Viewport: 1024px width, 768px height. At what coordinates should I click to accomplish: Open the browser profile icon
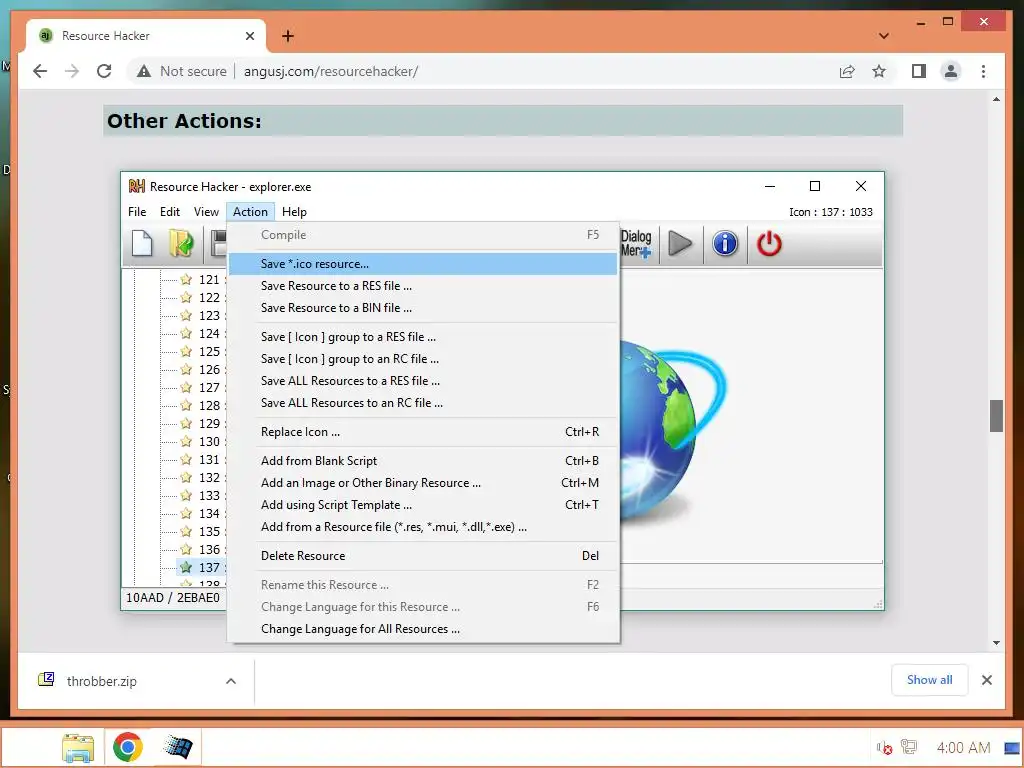[x=951, y=71]
